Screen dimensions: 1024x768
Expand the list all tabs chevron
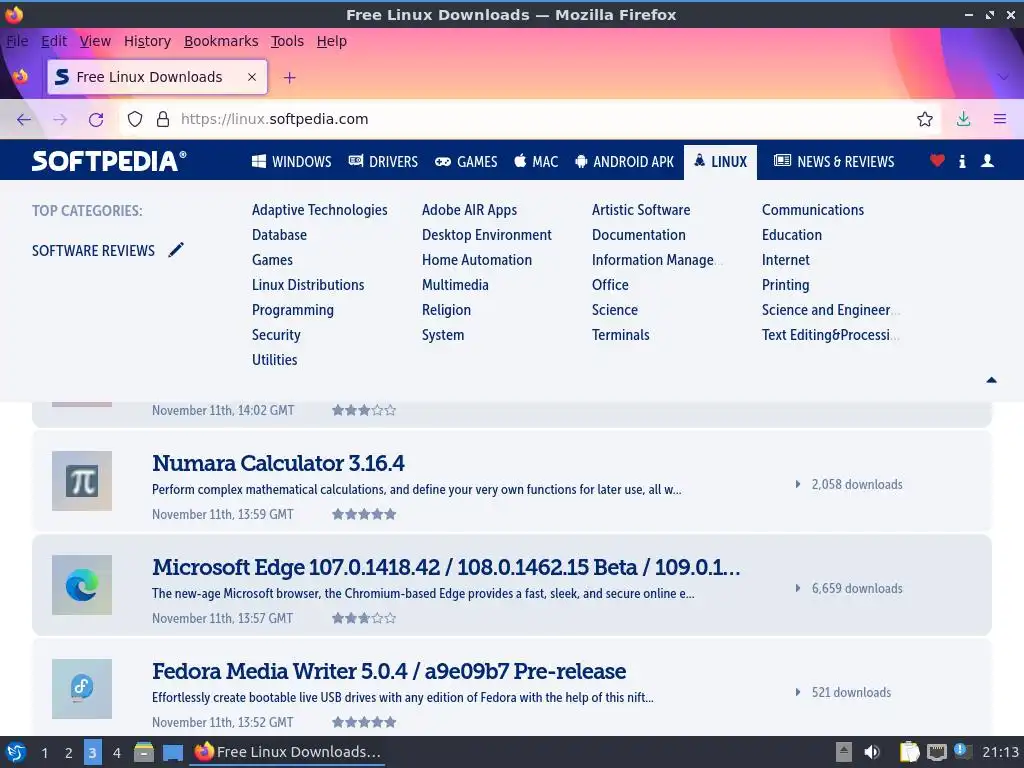[x=1003, y=77]
